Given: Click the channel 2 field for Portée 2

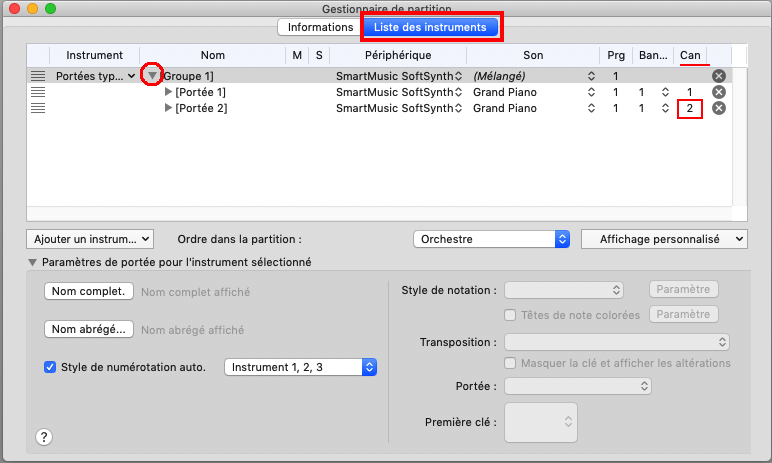Looking at the screenshot, I should click(689, 108).
